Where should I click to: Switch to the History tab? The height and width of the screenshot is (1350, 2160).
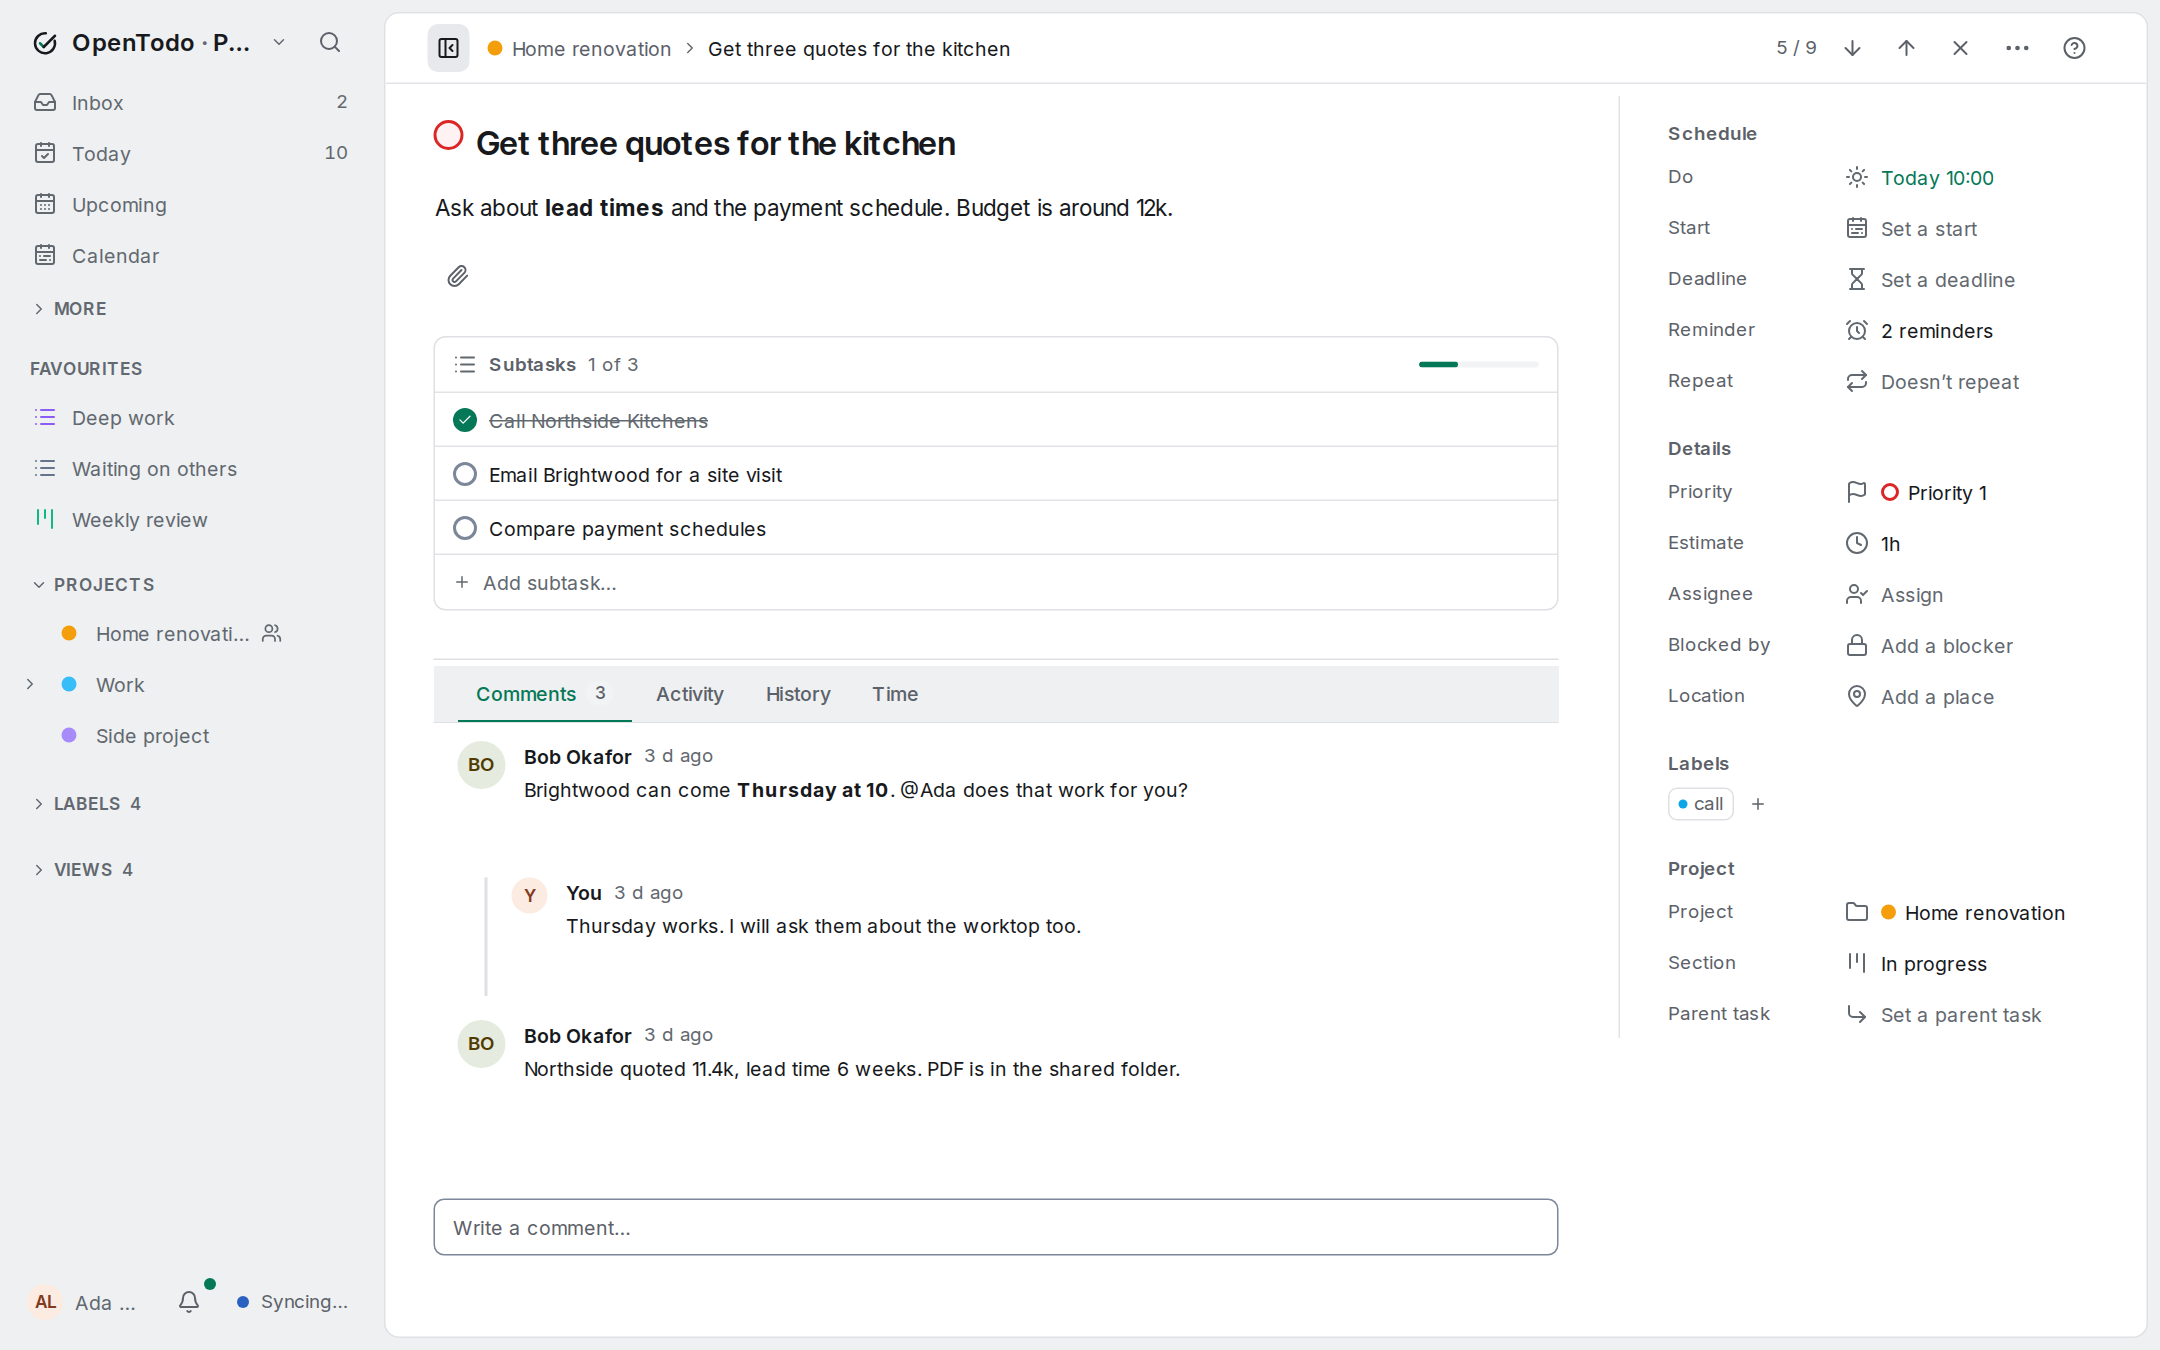798,694
